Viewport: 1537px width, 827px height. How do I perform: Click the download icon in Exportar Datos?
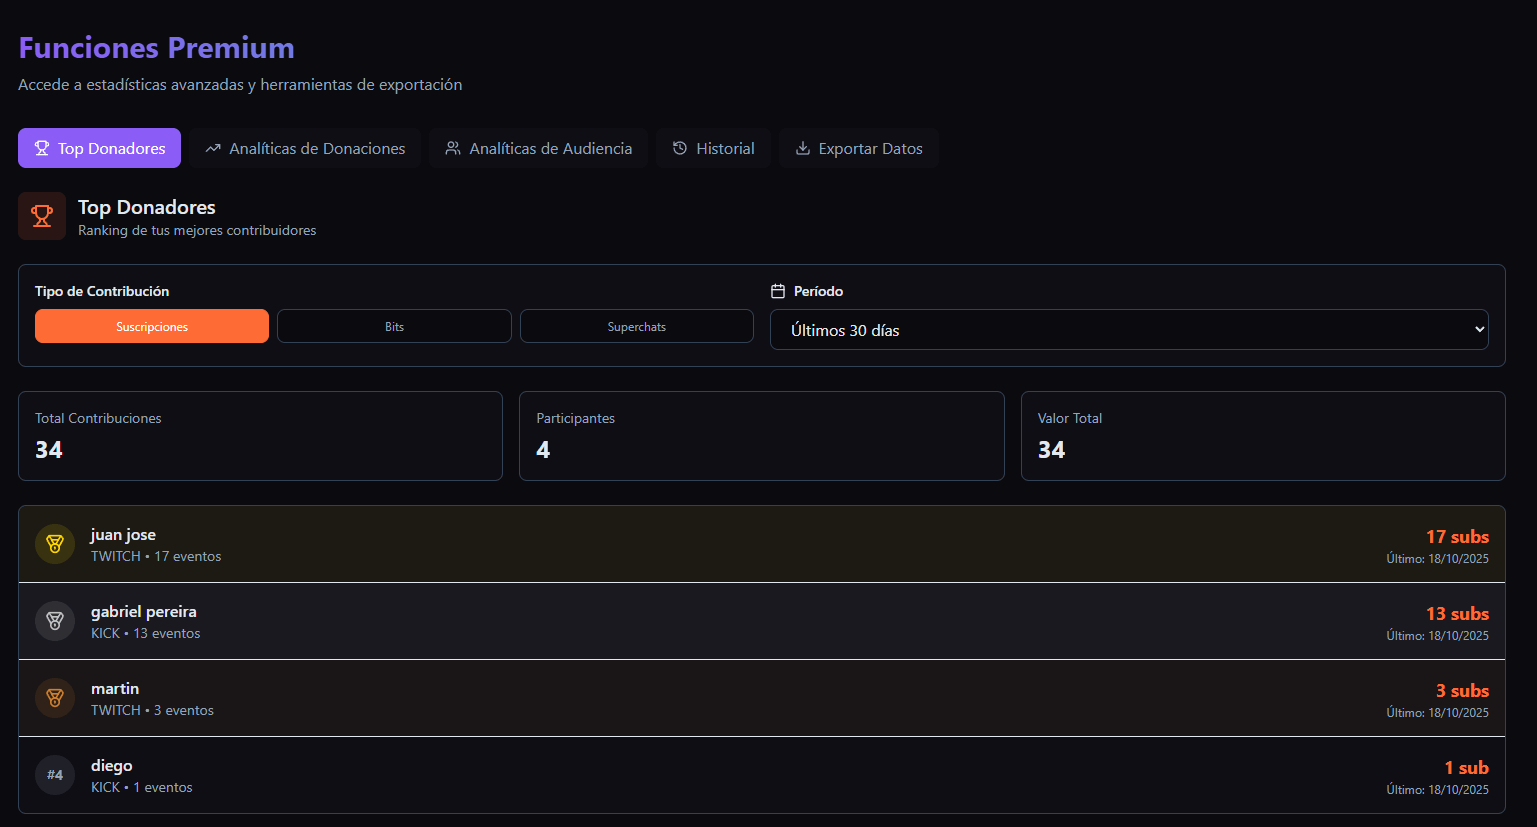click(x=802, y=148)
